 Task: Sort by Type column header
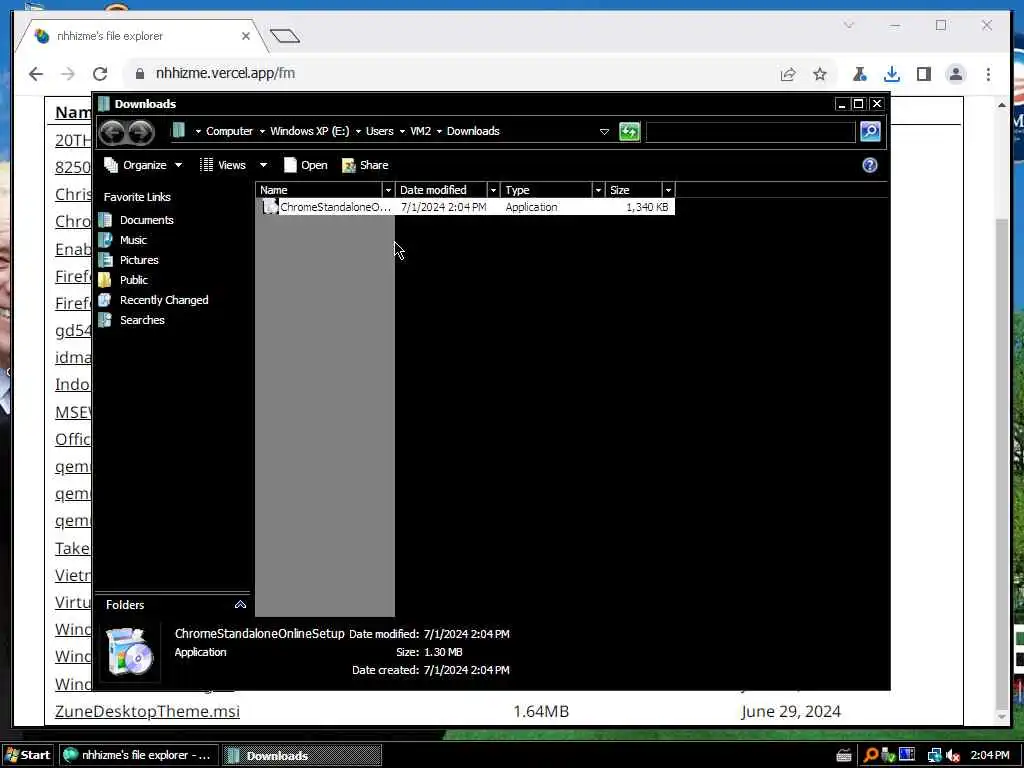tap(547, 190)
